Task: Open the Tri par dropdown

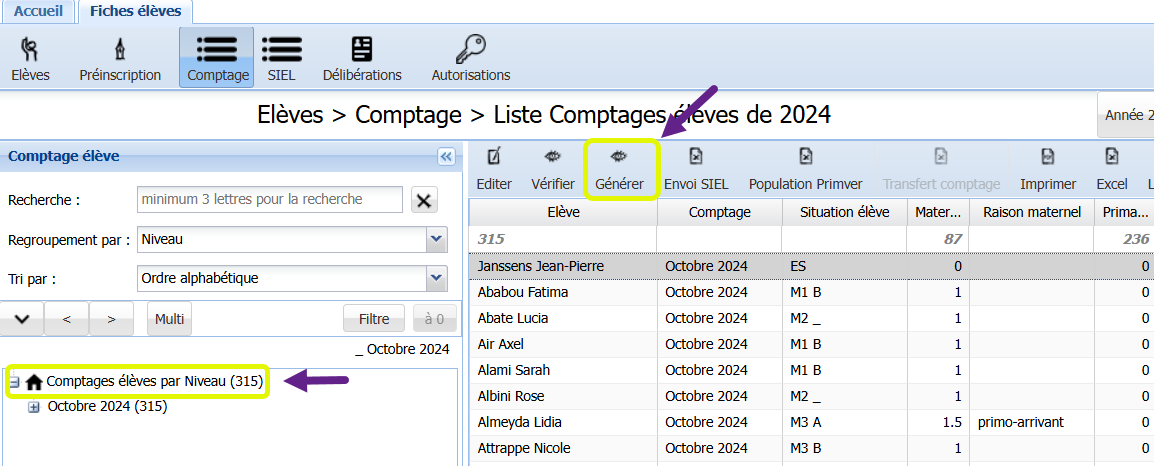Action: (436, 278)
